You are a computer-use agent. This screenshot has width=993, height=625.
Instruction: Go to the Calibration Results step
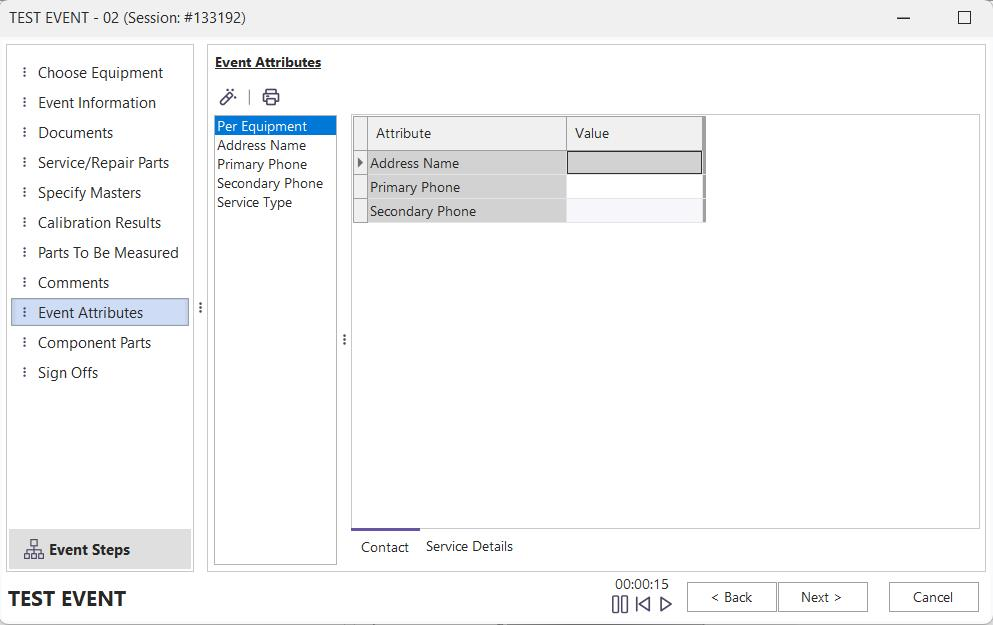point(99,223)
